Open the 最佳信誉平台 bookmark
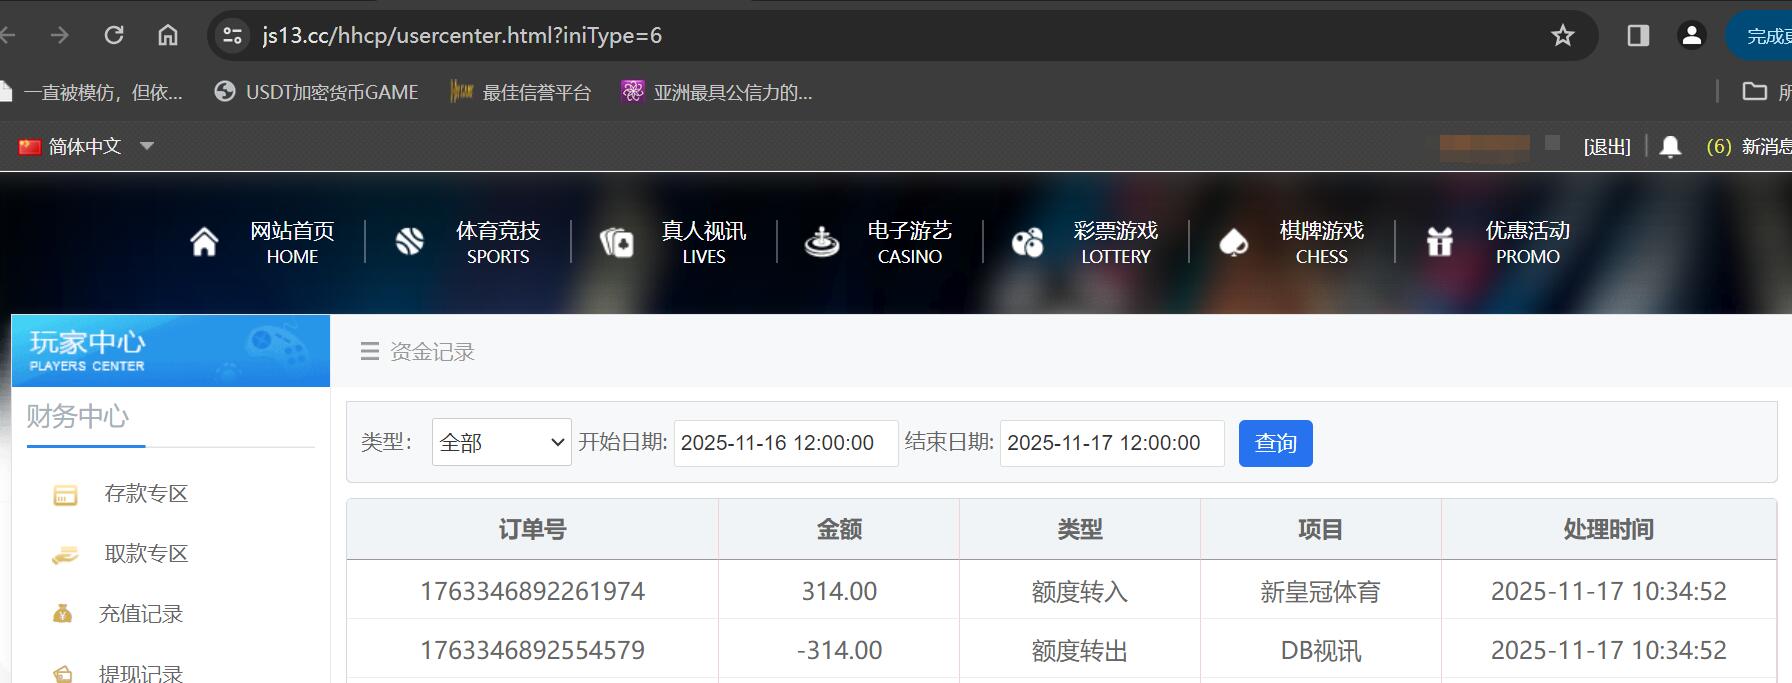The image size is (1792, 683). (x=521, y=92)
